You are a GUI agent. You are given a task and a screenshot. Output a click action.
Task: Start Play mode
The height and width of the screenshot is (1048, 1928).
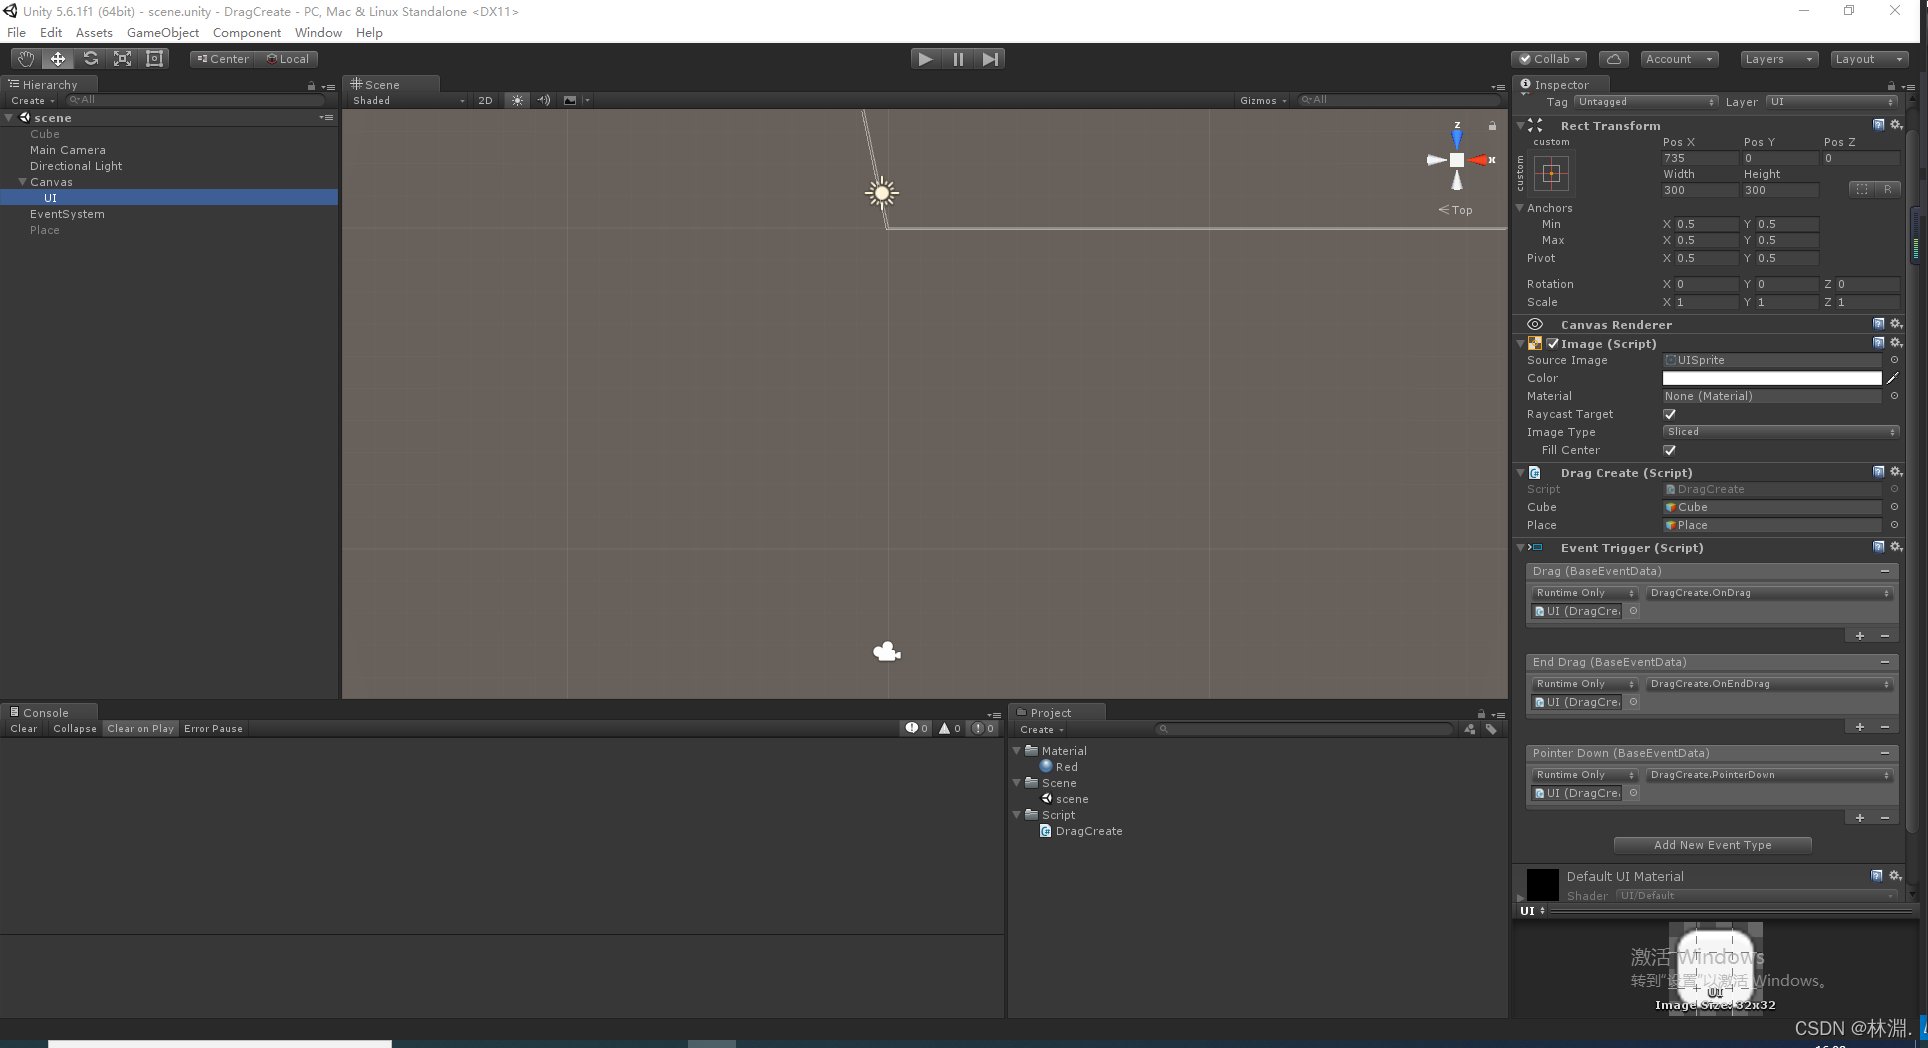[926, 59]
